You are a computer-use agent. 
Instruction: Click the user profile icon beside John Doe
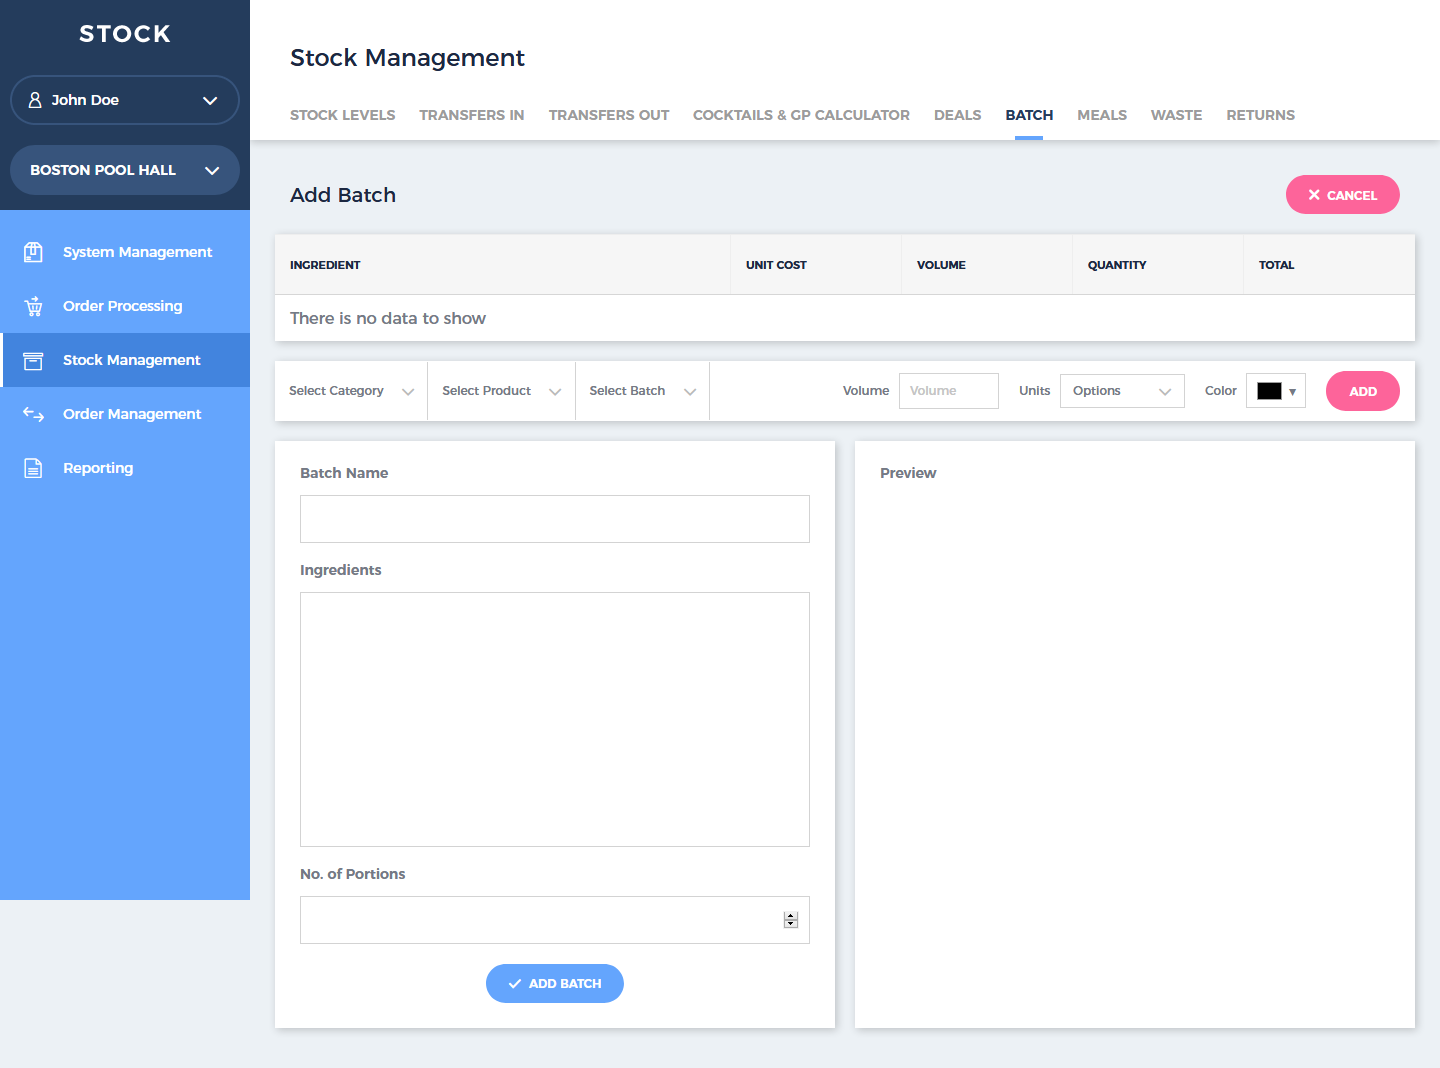point(37,100)
